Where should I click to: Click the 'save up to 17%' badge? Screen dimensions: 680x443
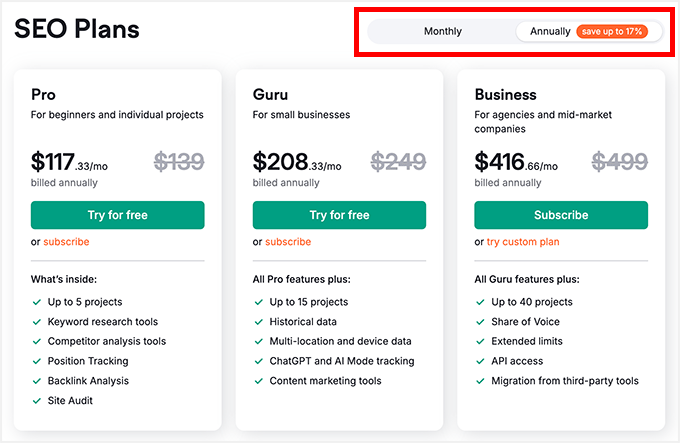pyautogui.click(x=612, y=31)
